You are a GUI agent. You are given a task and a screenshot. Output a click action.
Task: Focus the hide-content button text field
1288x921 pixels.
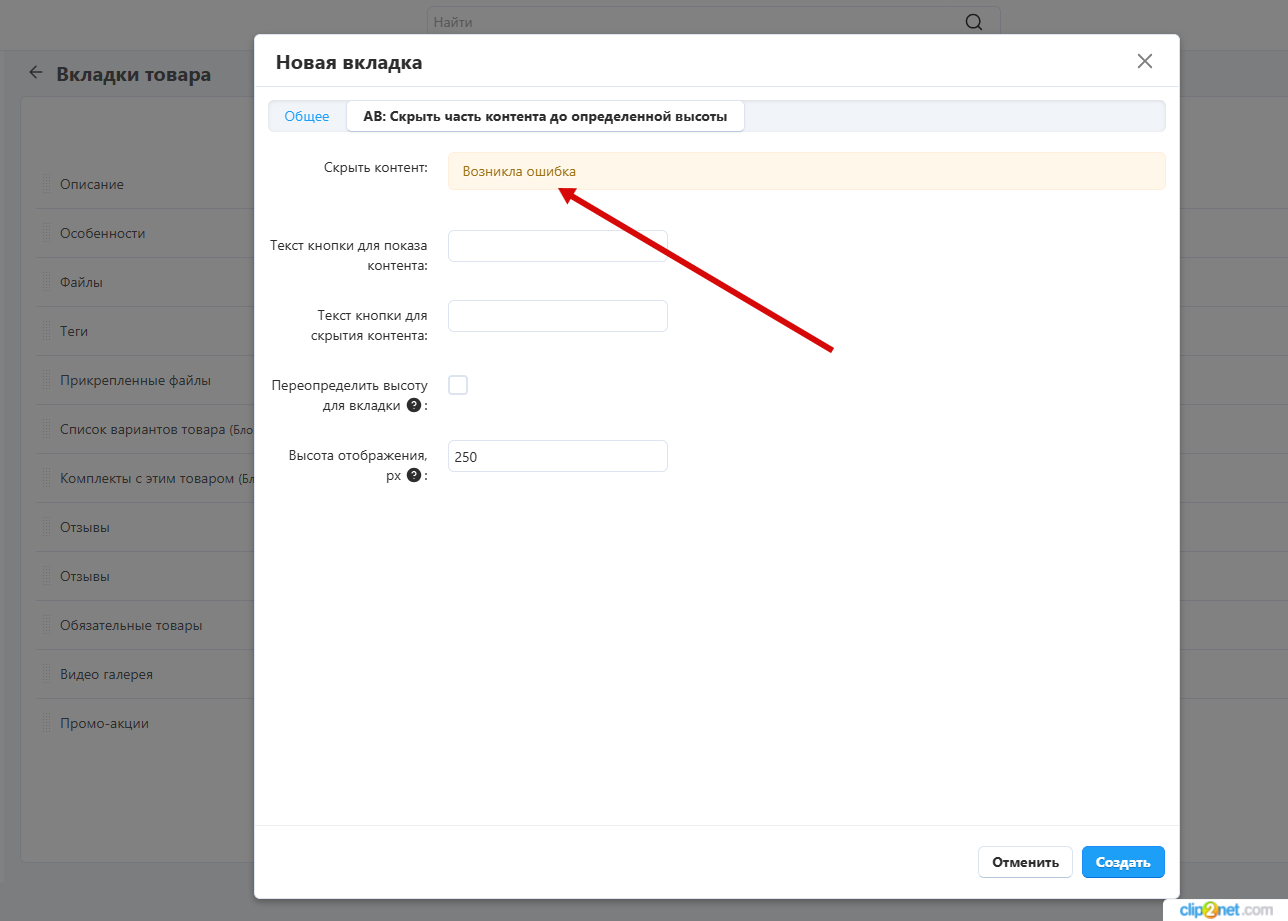pyautogui.click(x=557, y=316)
